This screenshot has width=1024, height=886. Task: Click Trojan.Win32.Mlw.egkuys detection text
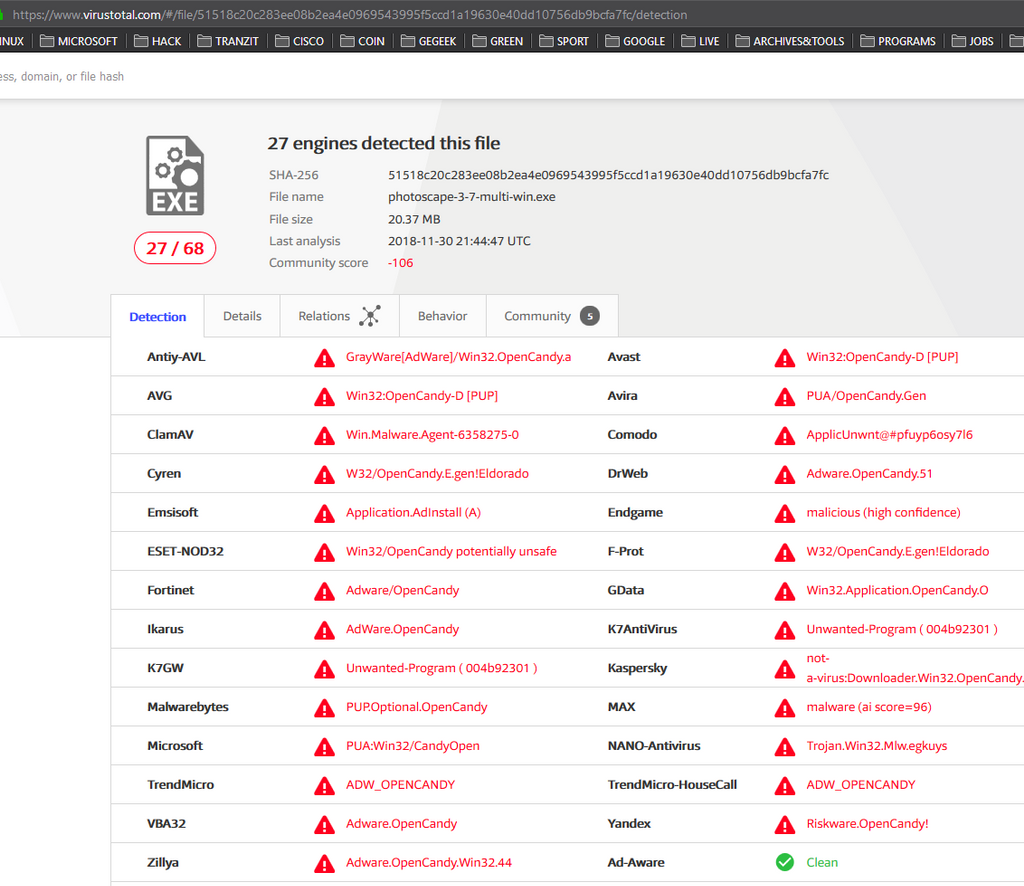click(876, 746)
